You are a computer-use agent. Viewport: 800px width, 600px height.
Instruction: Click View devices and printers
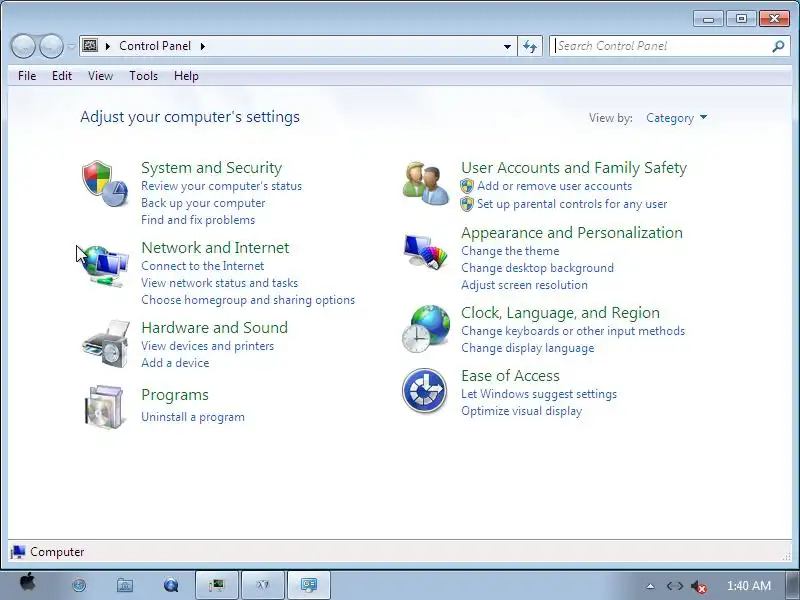click(207, 346)
